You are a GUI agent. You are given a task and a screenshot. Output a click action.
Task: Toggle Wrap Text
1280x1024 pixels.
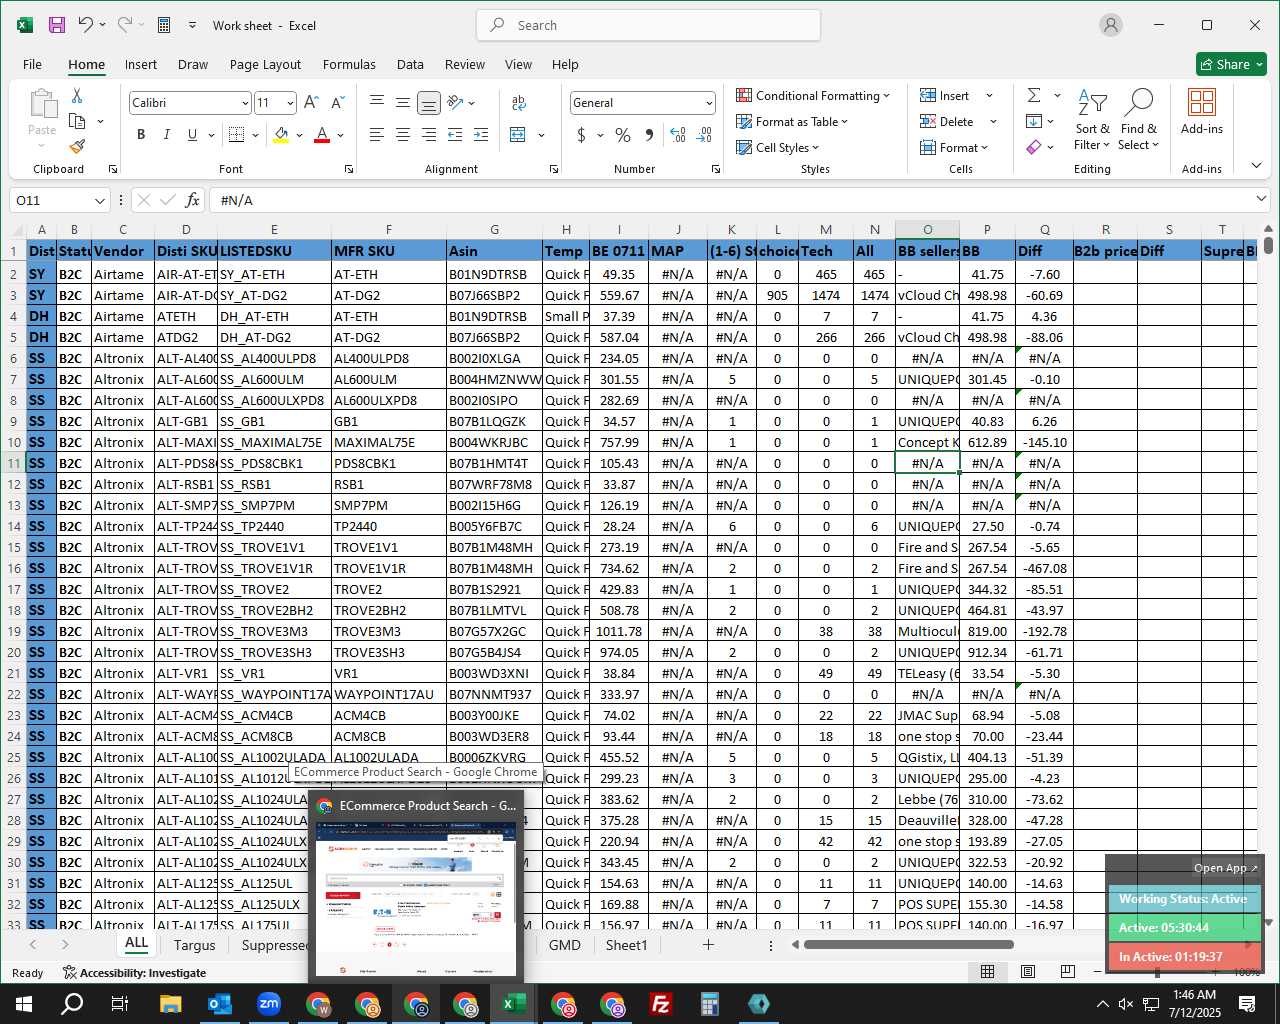point(518,102)
